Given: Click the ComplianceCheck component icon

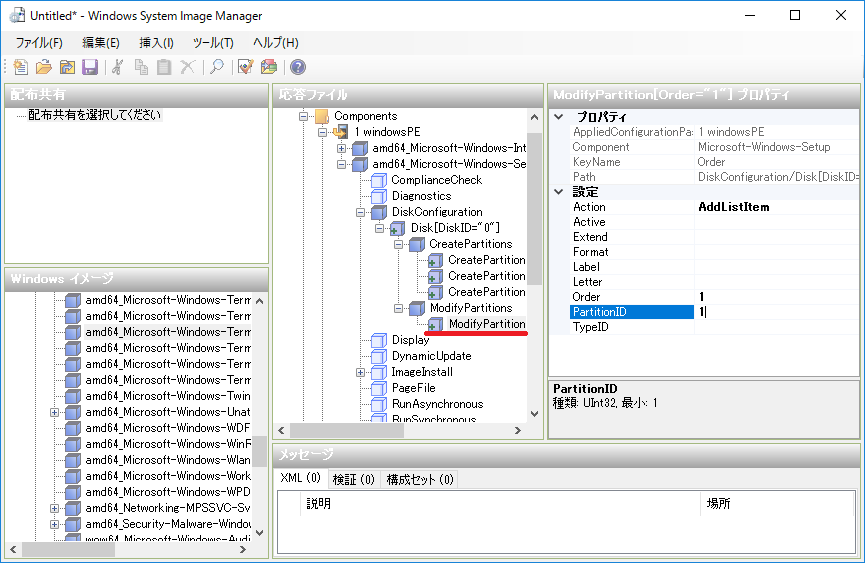Looking at the screenshot, I should click(x=379, y=180).
